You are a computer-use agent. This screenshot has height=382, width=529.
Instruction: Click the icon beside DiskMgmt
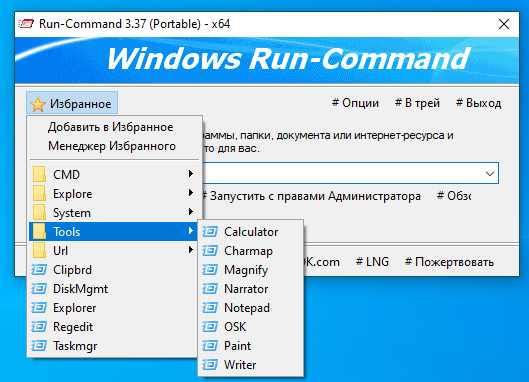click(39, 289)
